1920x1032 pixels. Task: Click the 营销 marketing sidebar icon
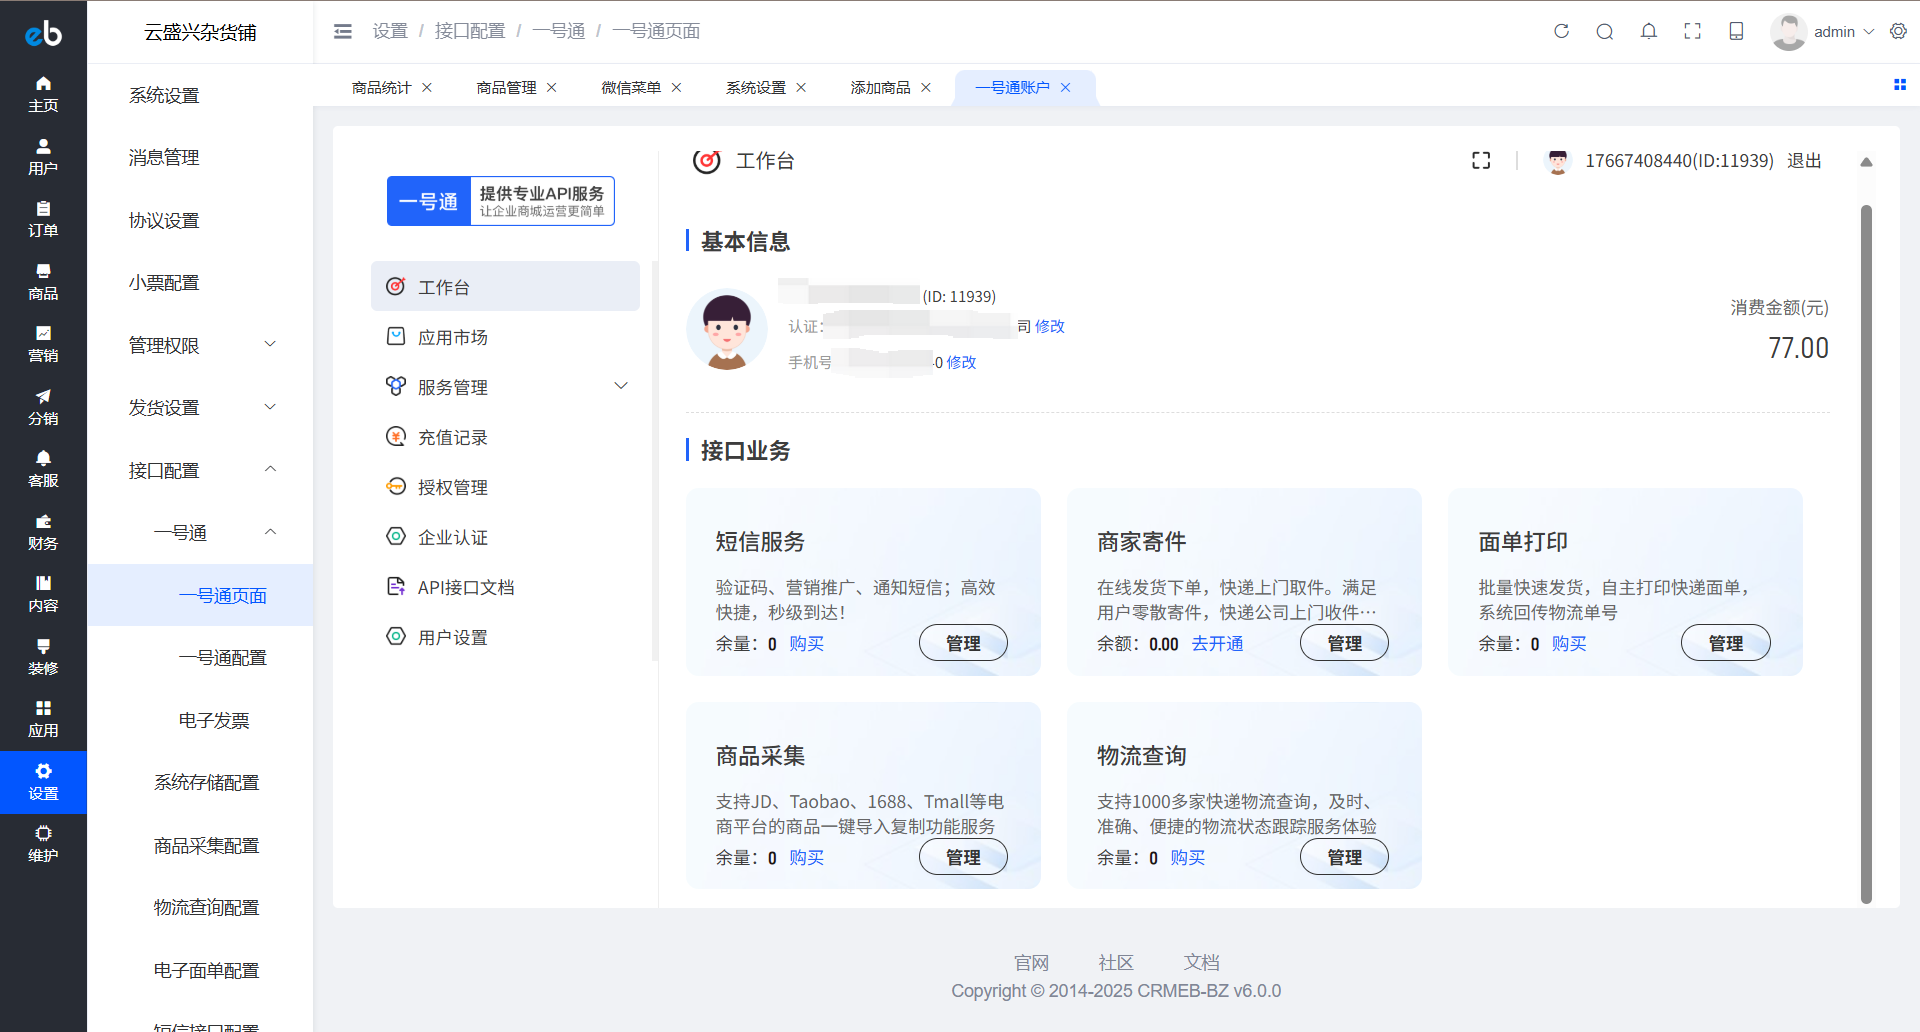tap(43, 344)
